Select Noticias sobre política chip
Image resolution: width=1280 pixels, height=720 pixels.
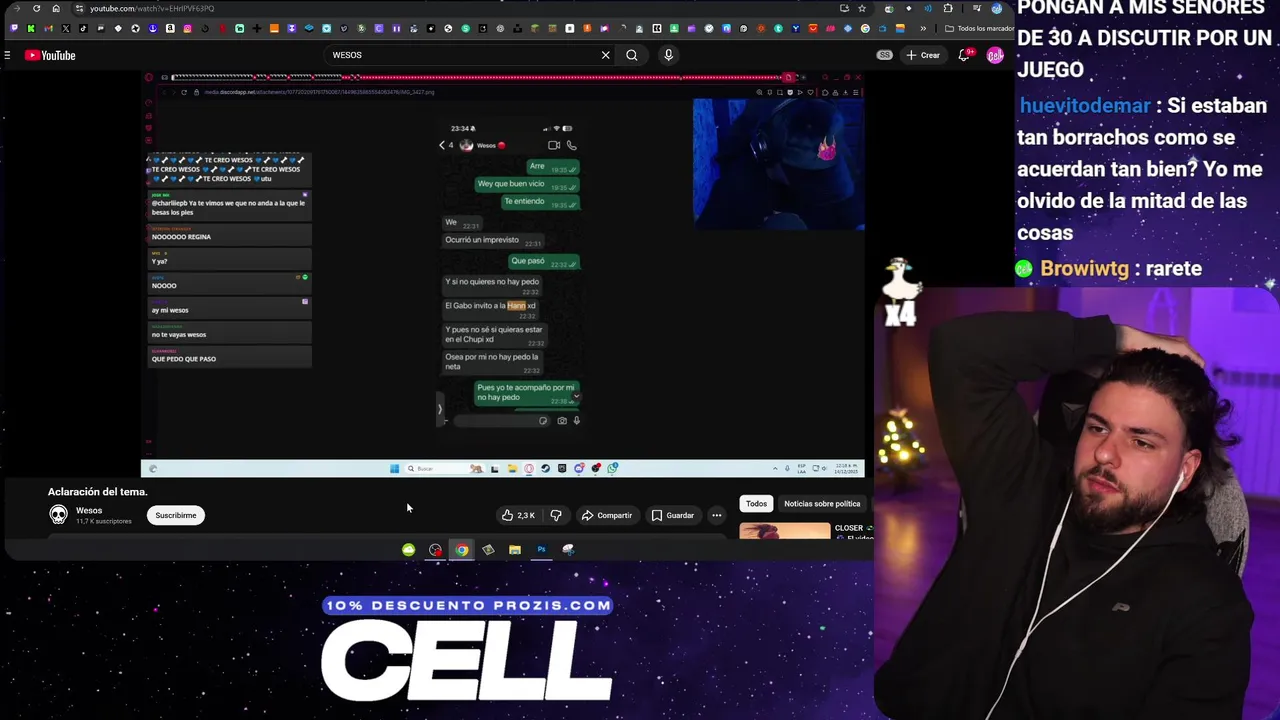(822, 503)
